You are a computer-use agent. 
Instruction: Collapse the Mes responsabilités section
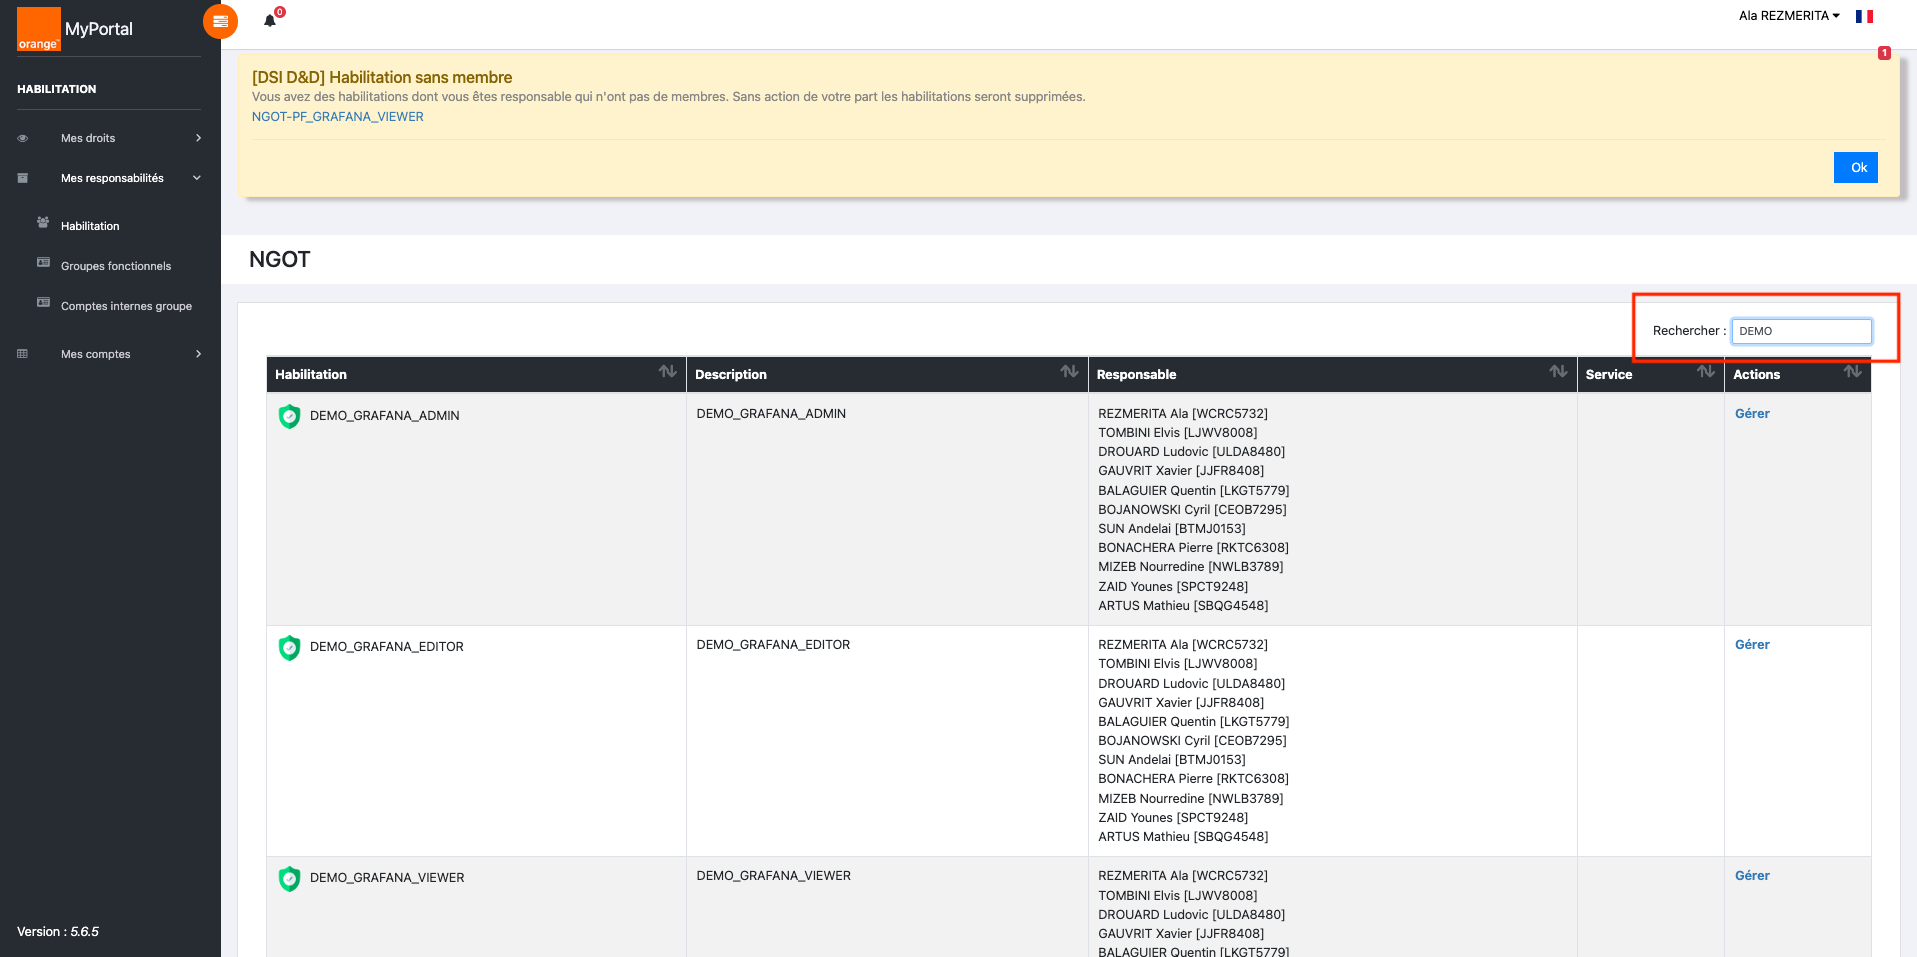point(110,178)
